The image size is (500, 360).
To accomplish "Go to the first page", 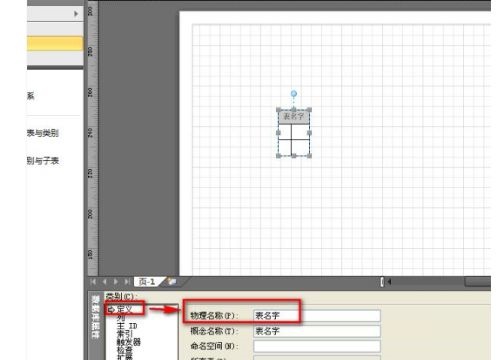I will coord(93,282).
